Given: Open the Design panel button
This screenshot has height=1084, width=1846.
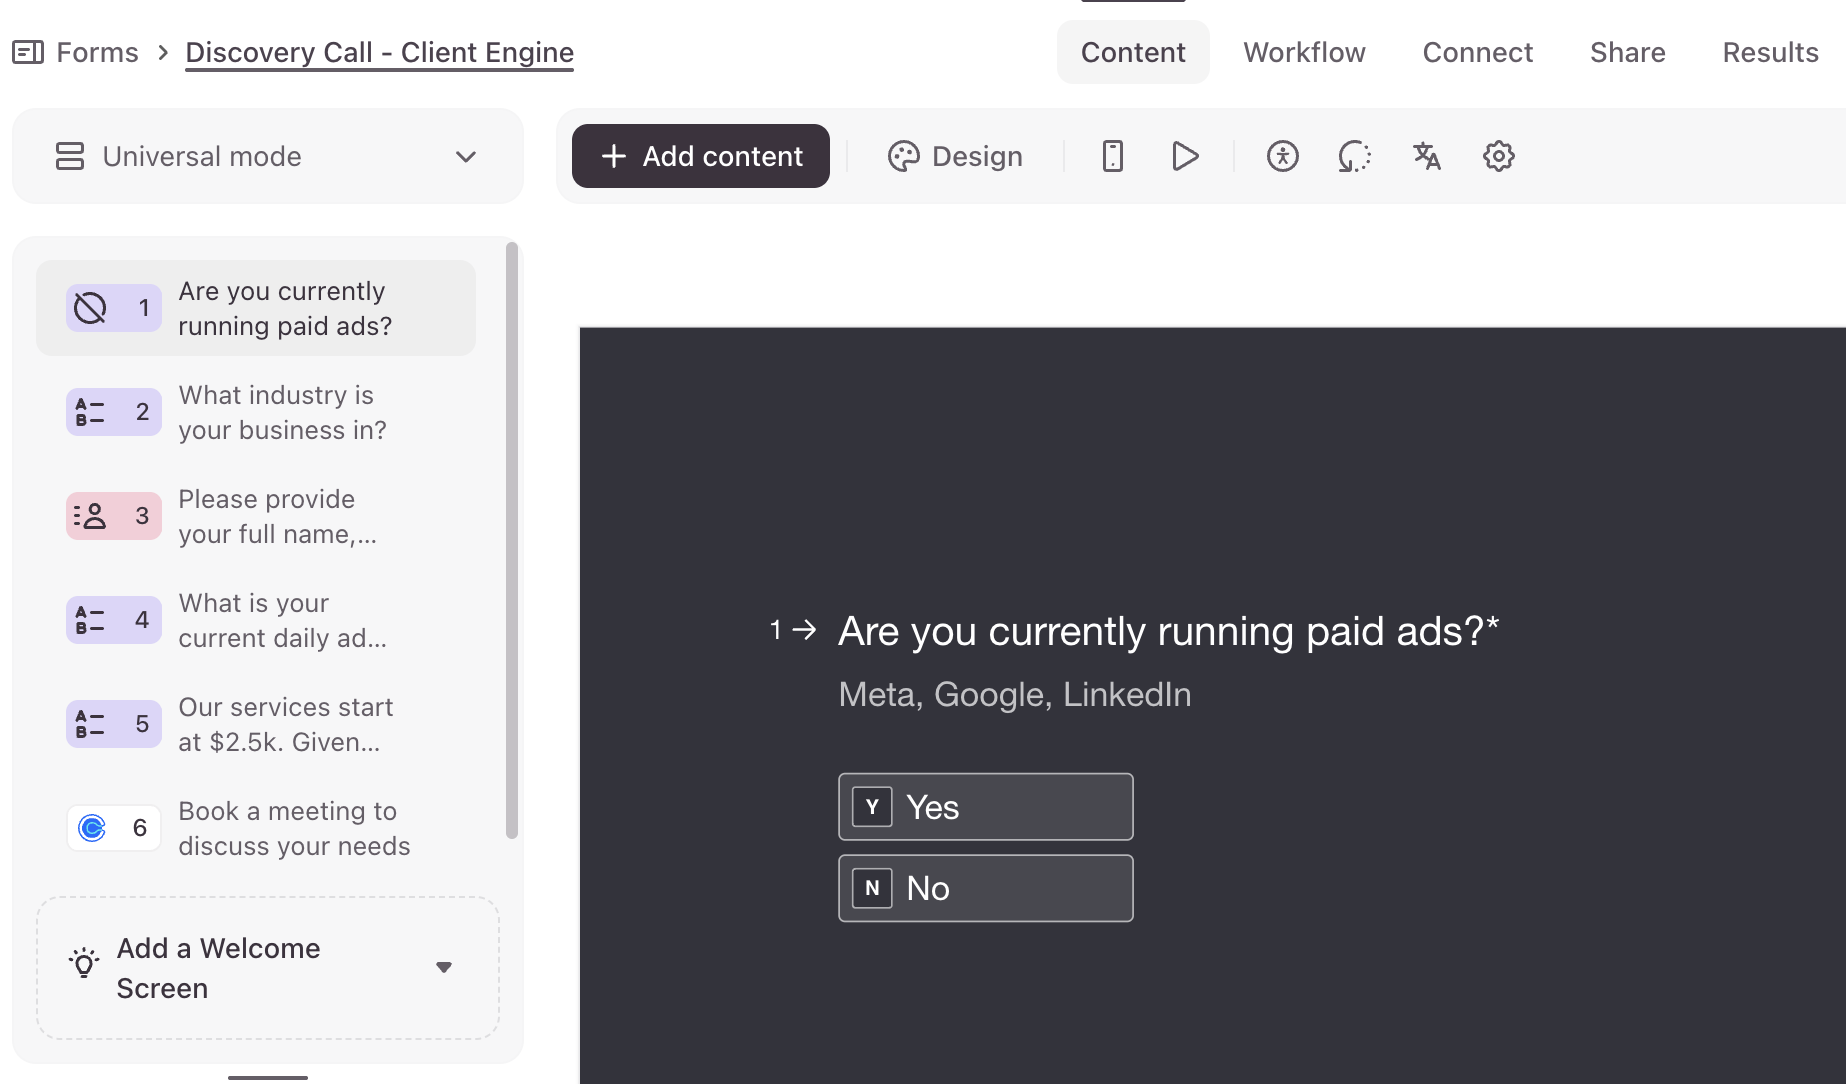Looking at the screenshot, I should coord(955,156).
